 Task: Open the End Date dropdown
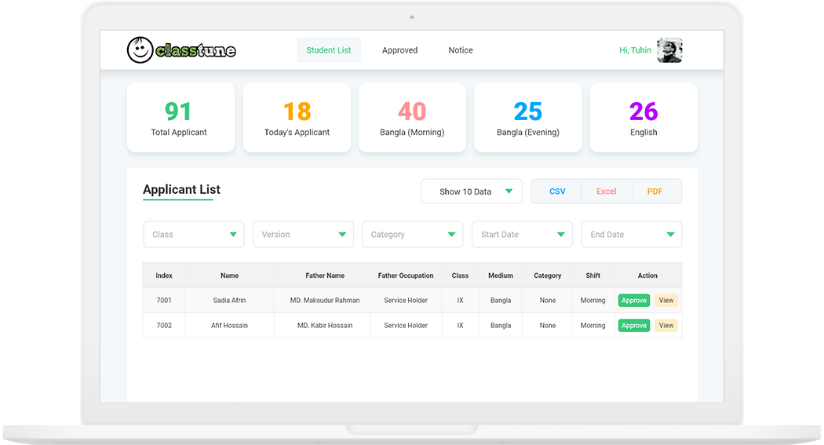[x=631, y=234]
